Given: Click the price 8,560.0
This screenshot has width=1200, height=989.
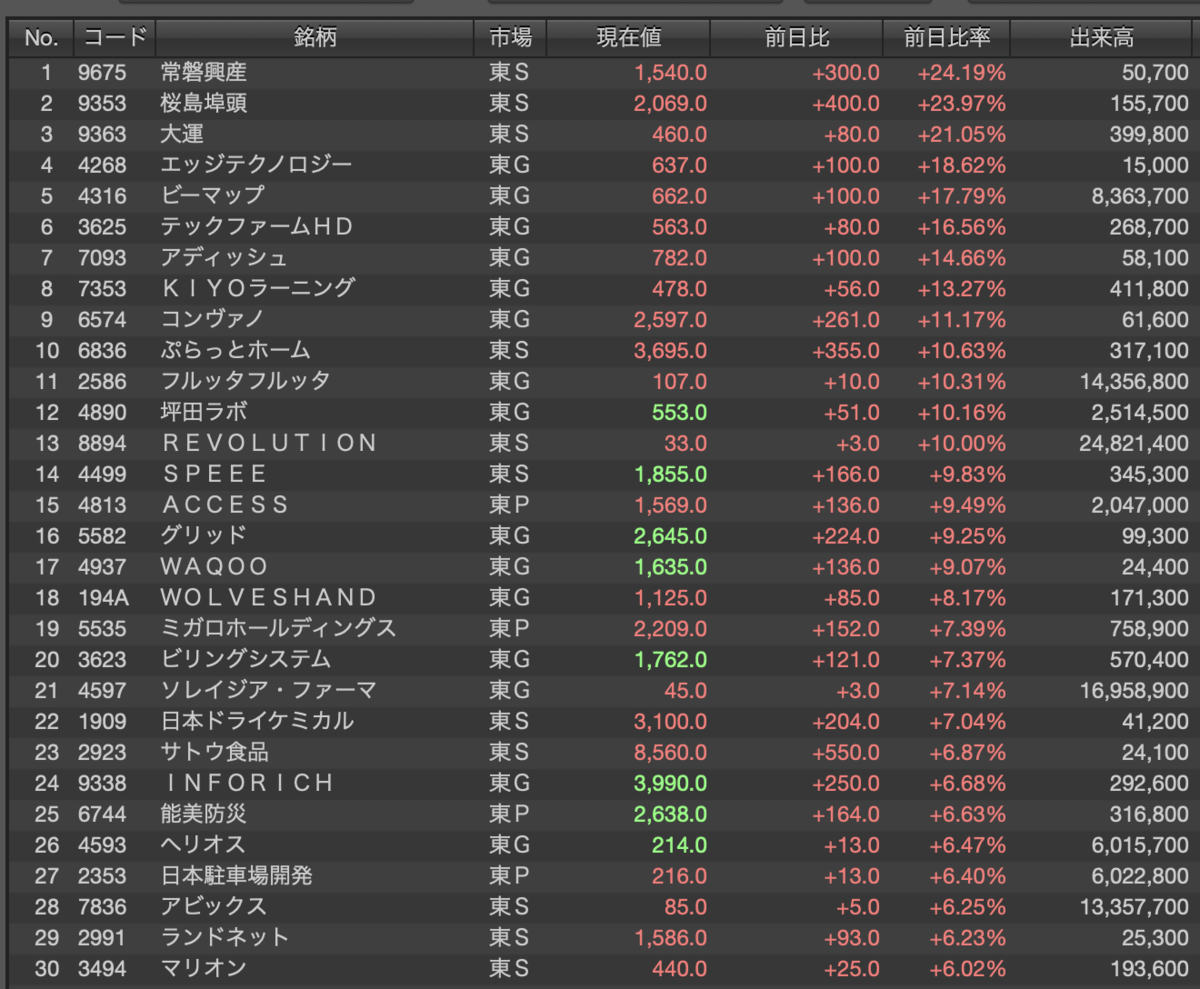Looking at the screenshot, I should click(x=670, y=752).
